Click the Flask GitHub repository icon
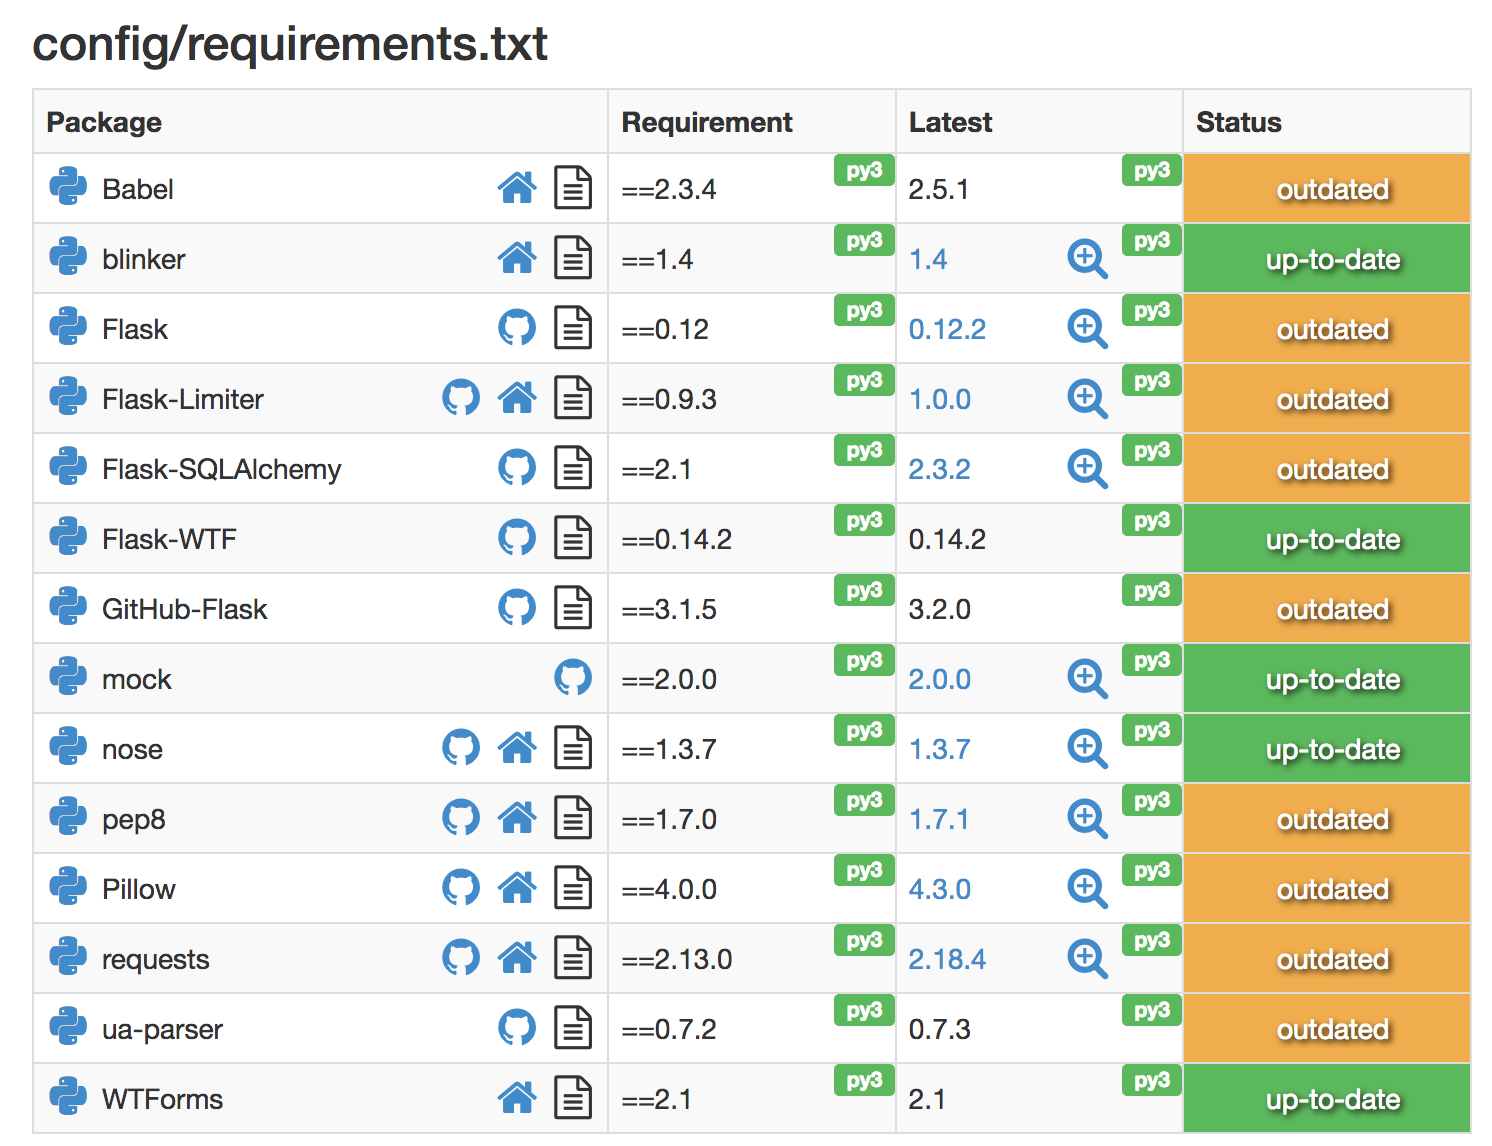This screenshot has height=1146, width=1492. pos(517,328)
